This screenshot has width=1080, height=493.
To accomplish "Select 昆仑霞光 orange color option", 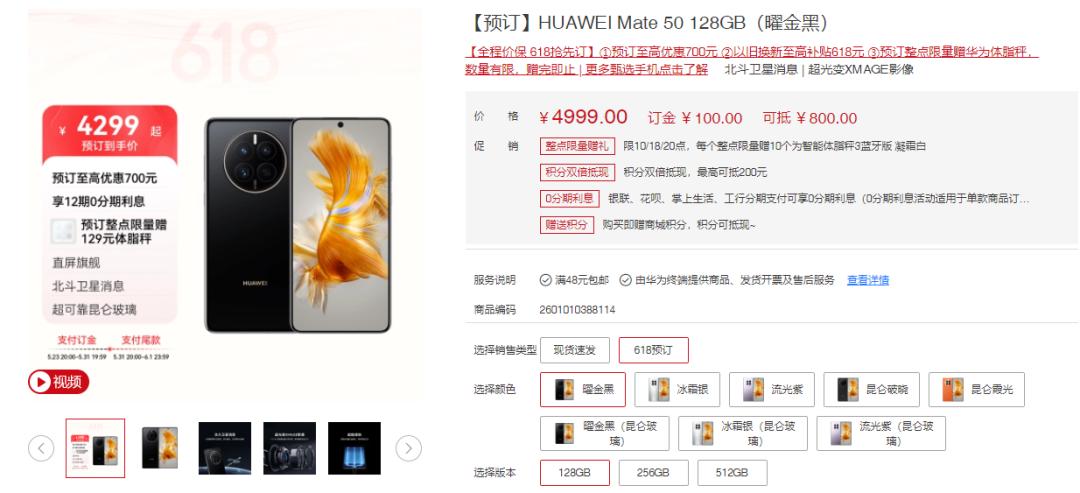I will click(977, 390).
